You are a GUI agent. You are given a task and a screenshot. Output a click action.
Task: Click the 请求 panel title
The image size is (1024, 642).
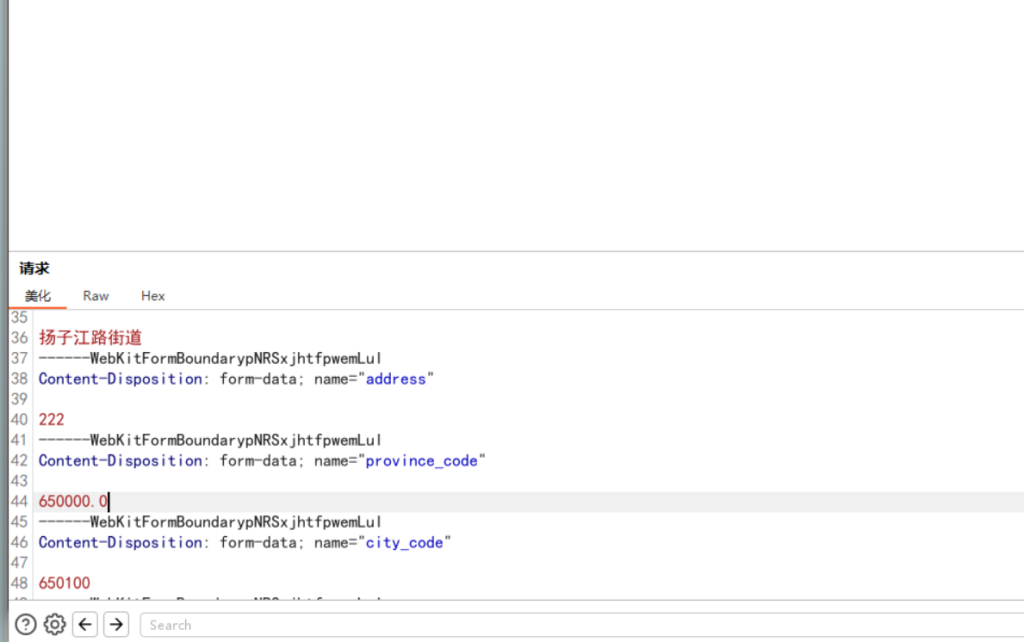point(34,268)
